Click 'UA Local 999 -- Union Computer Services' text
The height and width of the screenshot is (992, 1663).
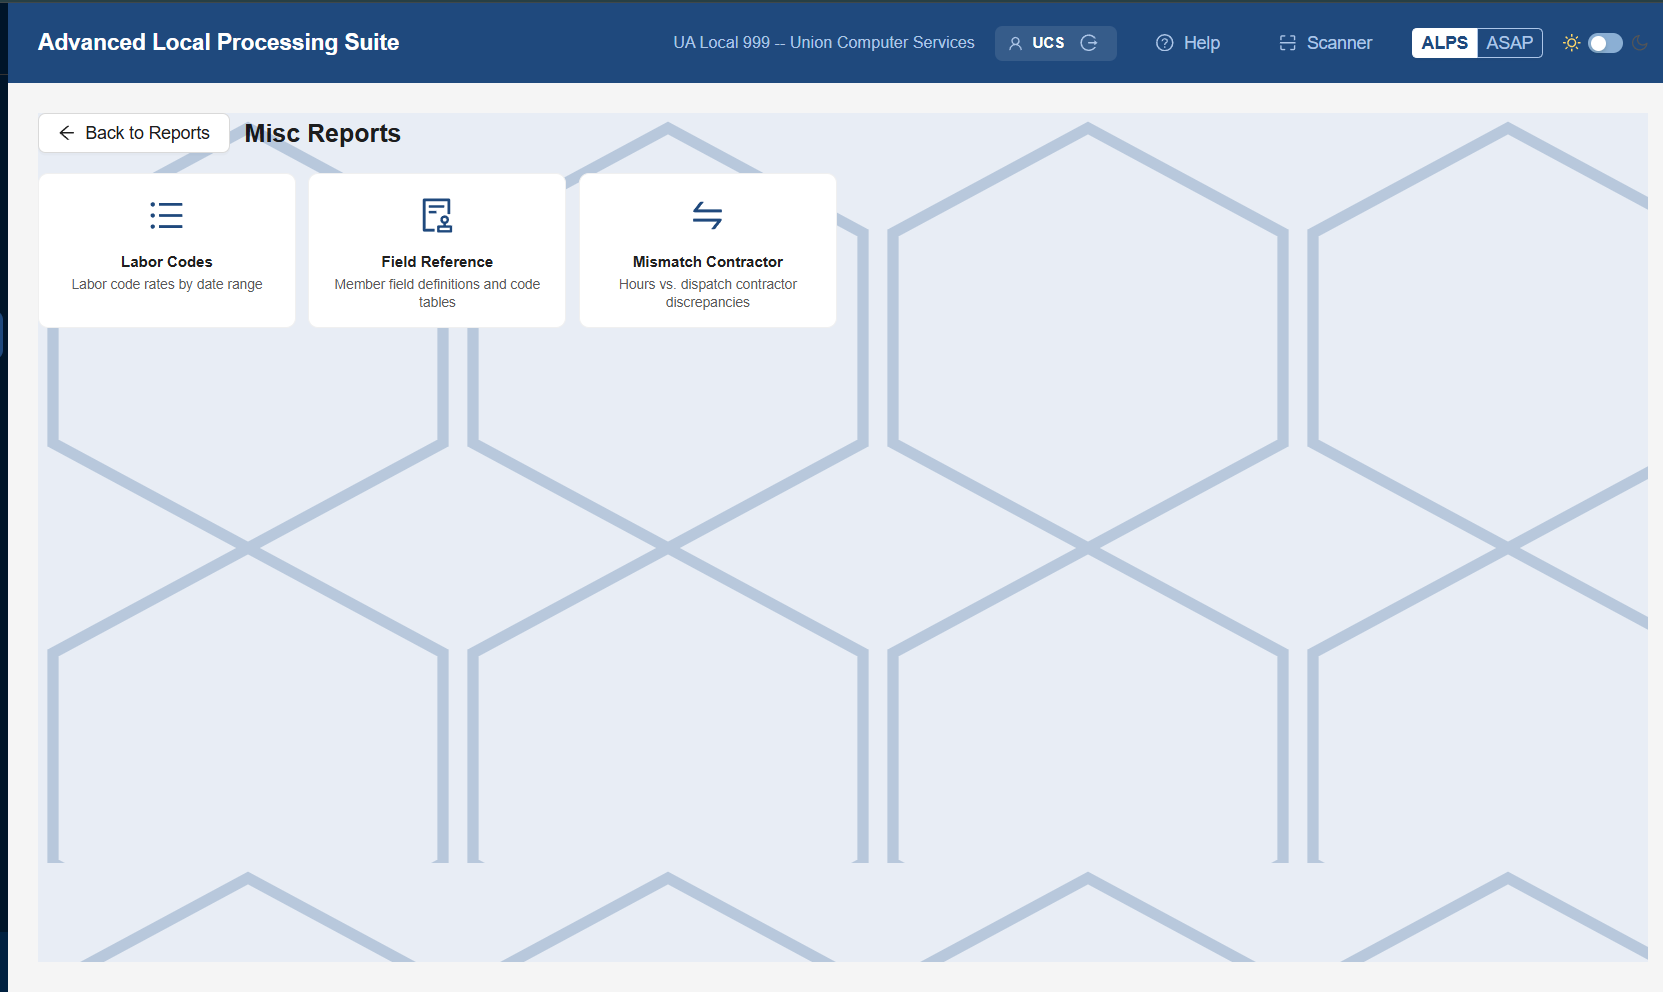[x=823, y=43]
